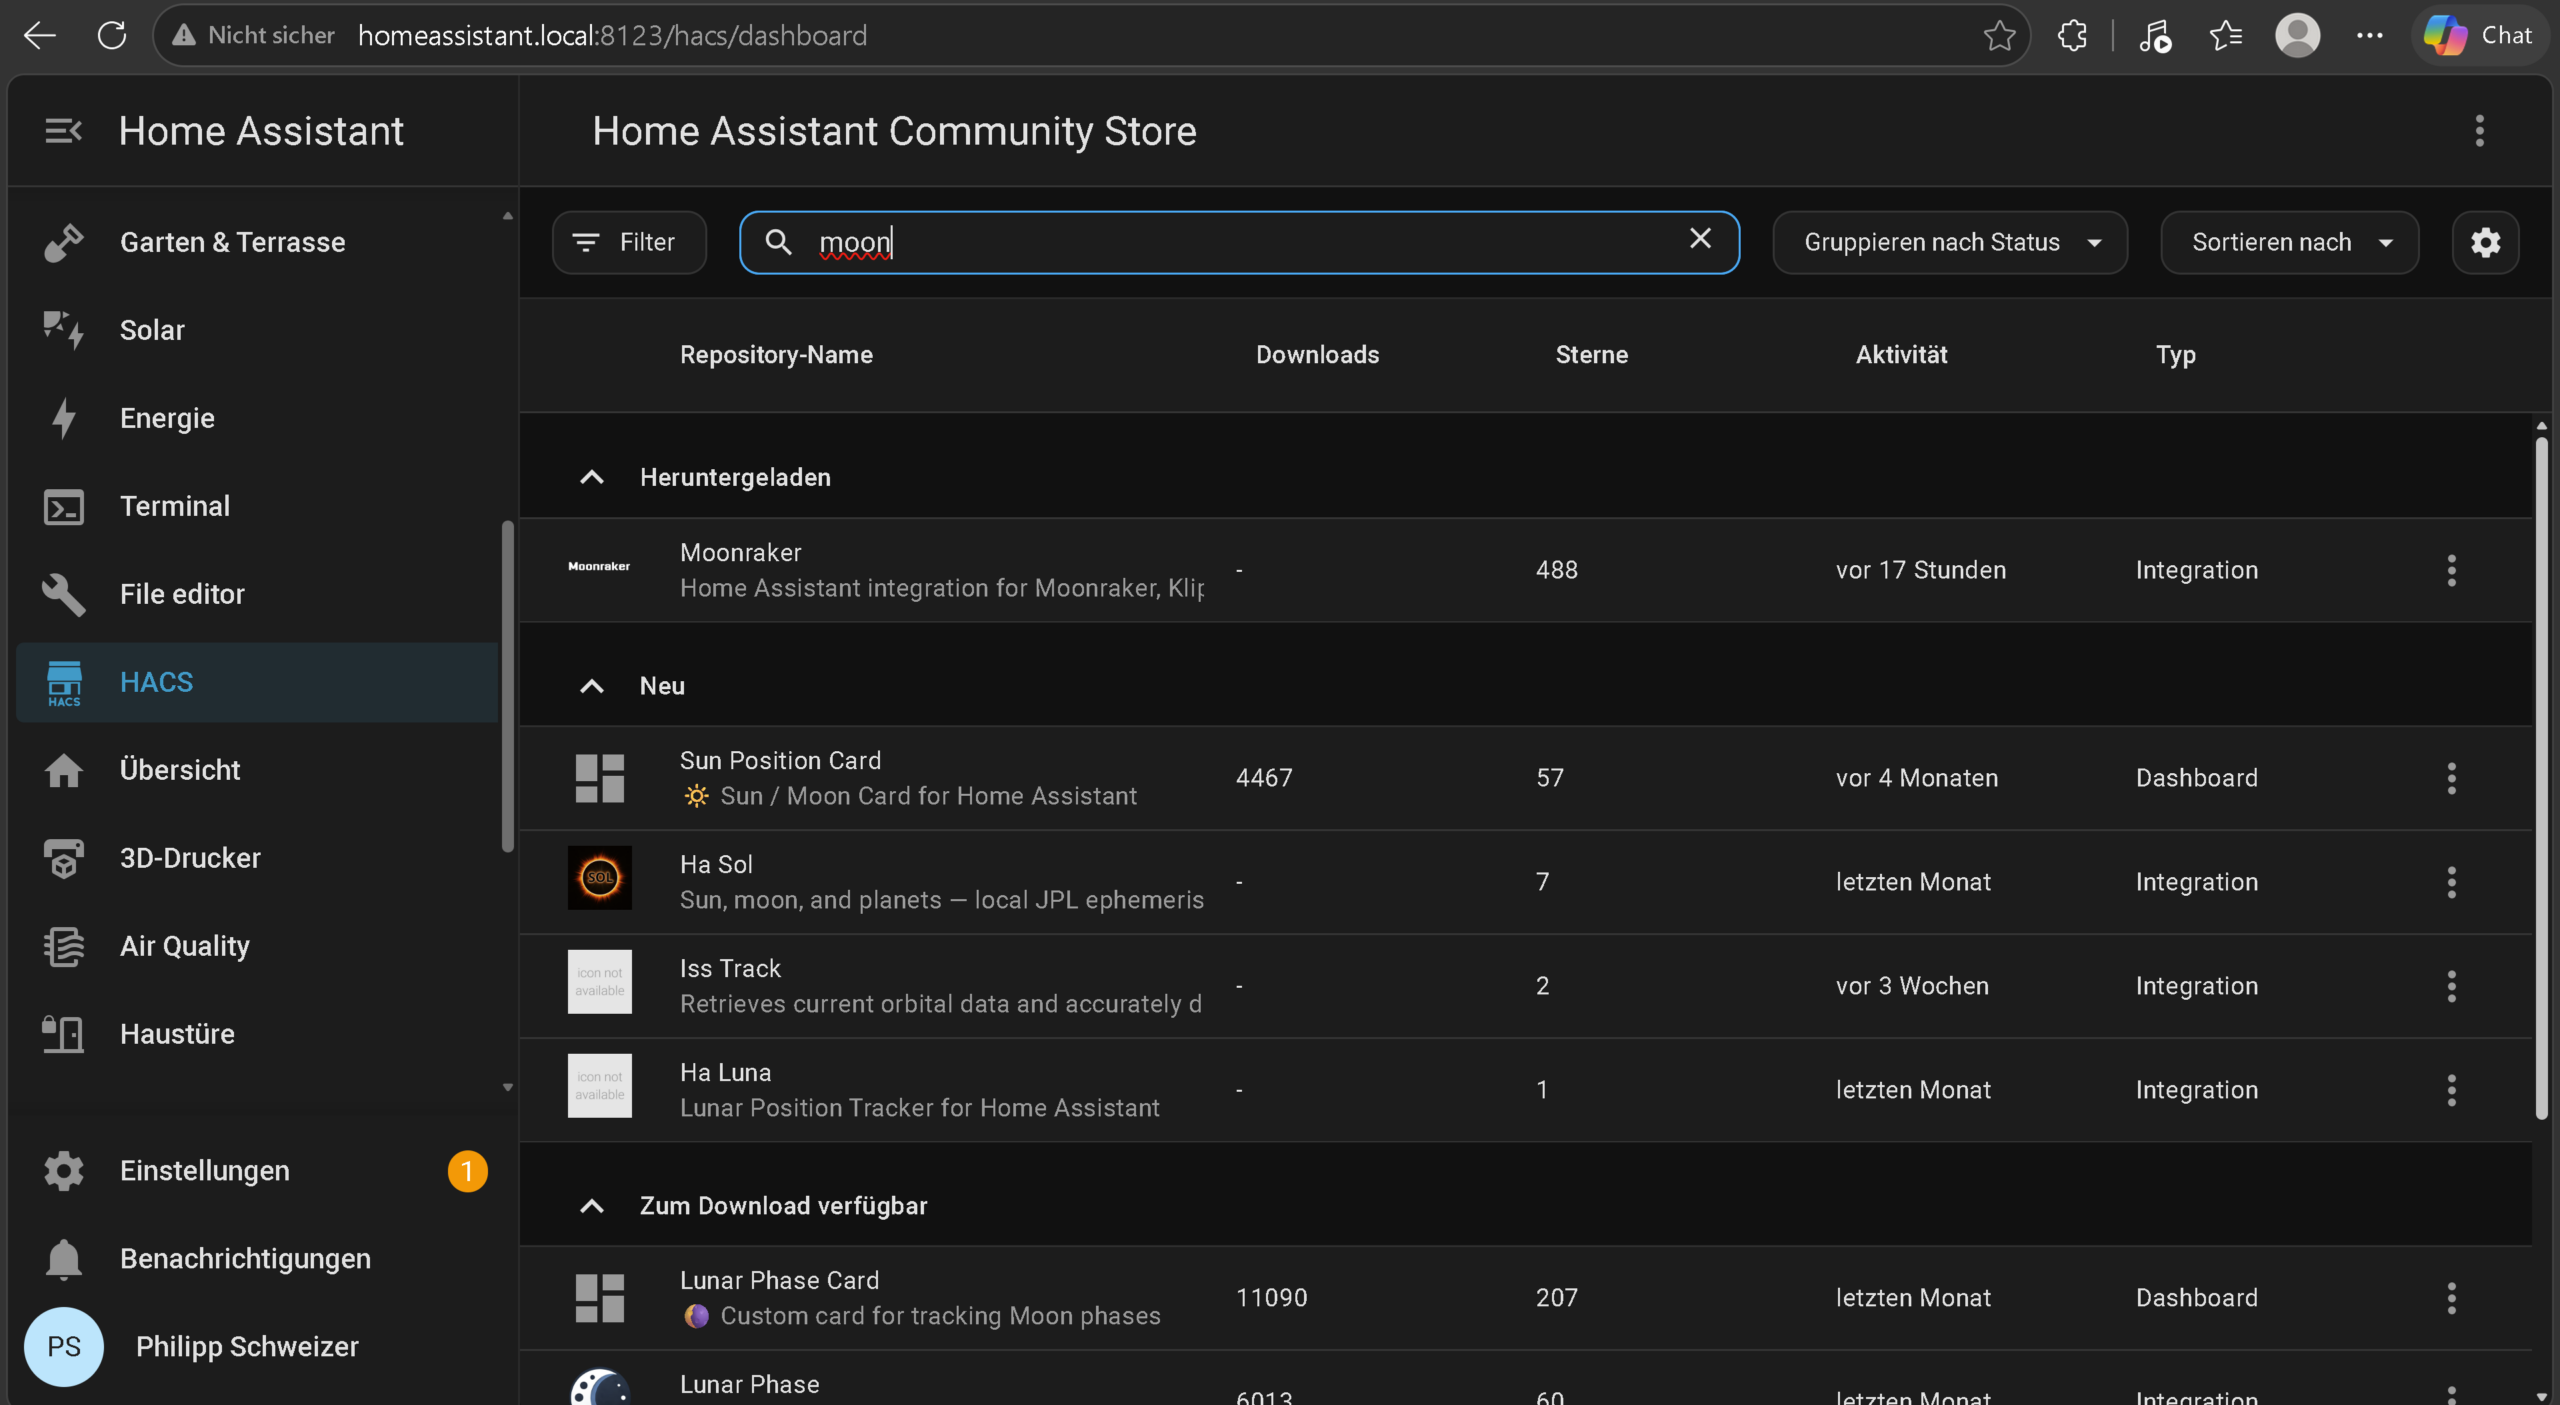Open the Lunar Phase Card repository
The image size is (2560, 1405).
[1526, 1298]
